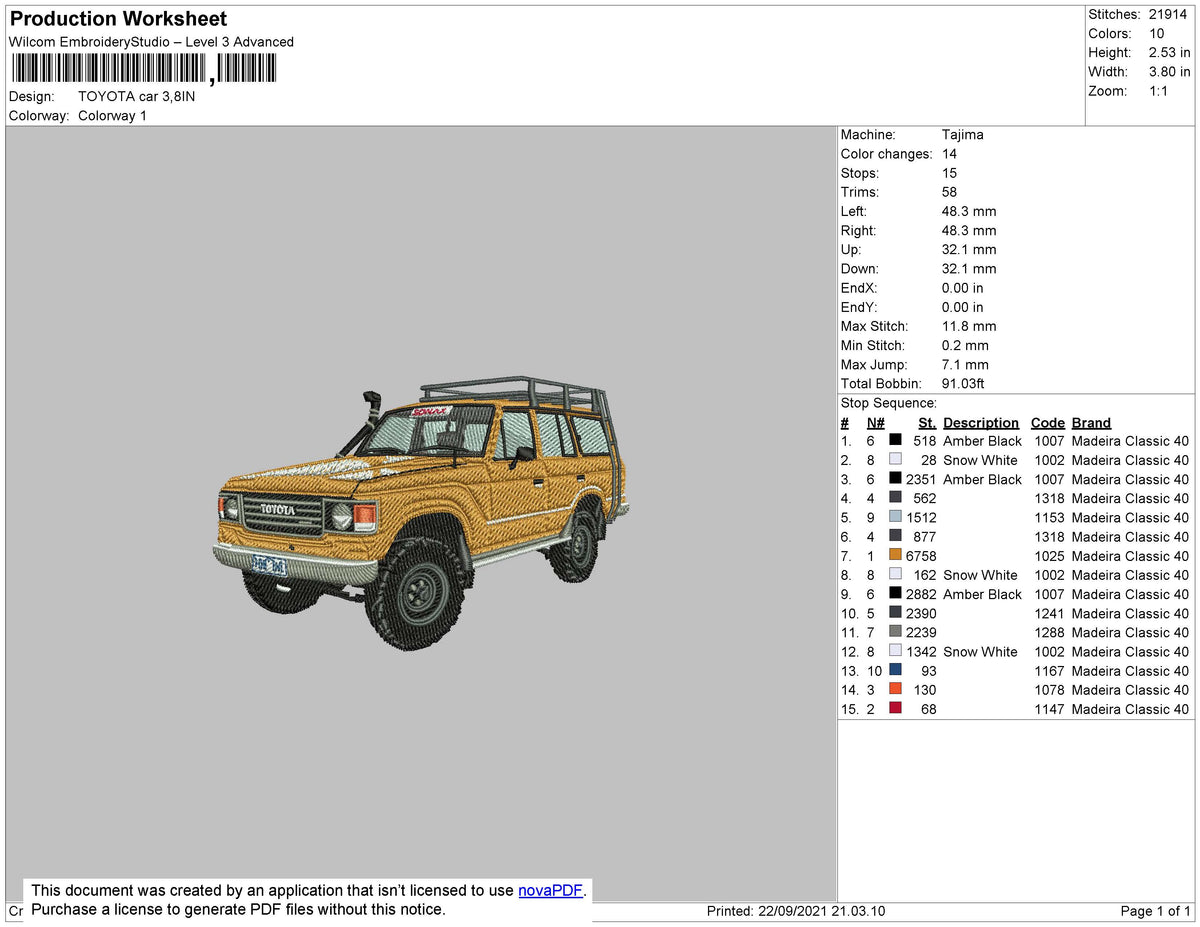Image resolution: width=1200 pixels, height=927 pixels.
Task: Click the Trims value '58'
Action: coord(949,192)
